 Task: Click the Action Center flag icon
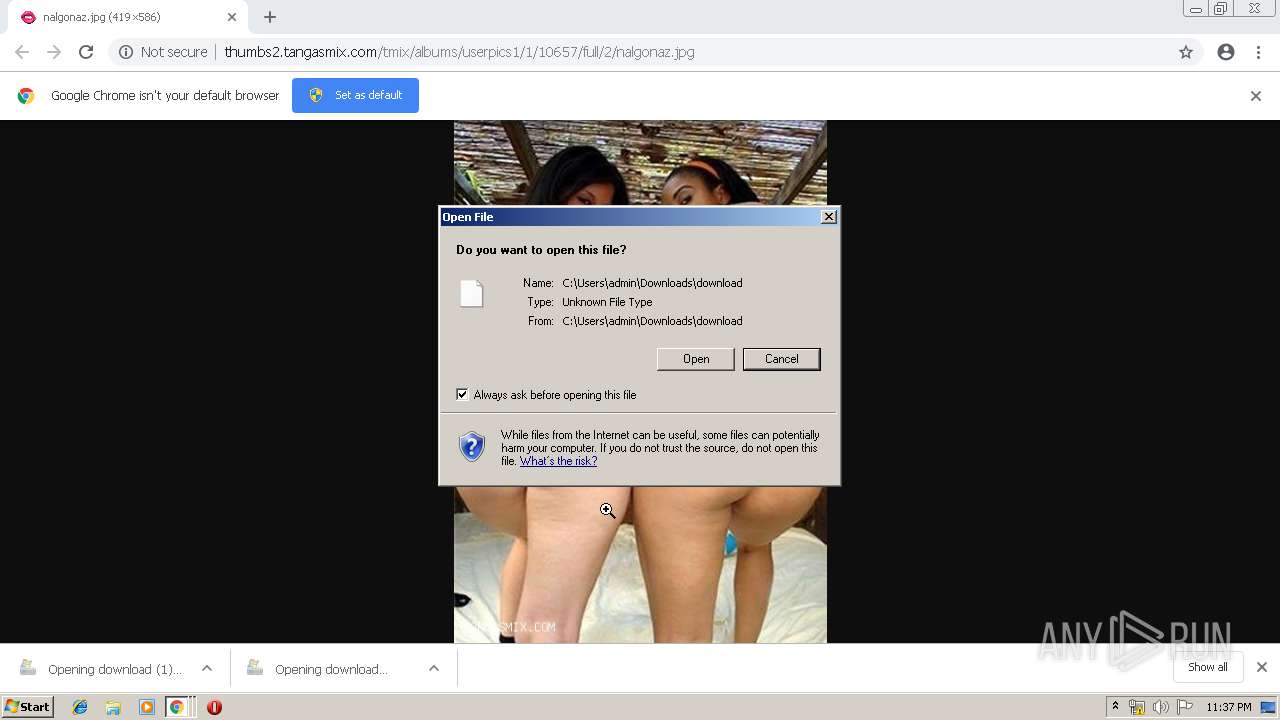(1185, 707)
